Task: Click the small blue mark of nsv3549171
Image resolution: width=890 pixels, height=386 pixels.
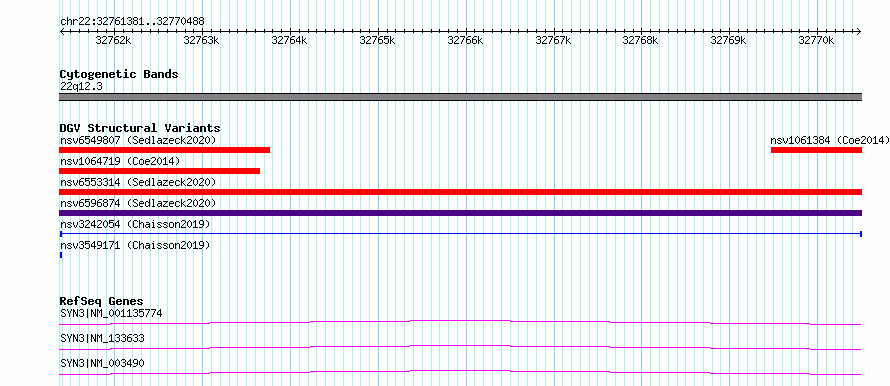Action: (x=61, y=255)
